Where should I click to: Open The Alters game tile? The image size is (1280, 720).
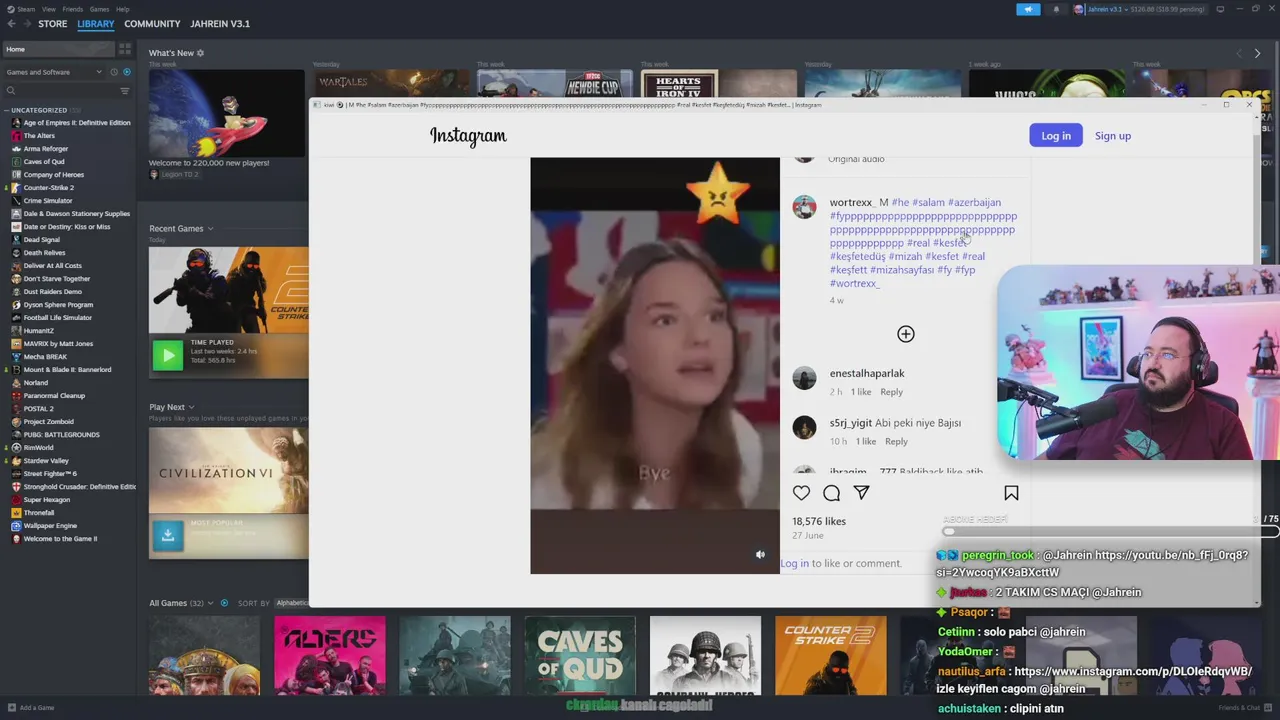(330, 656)
